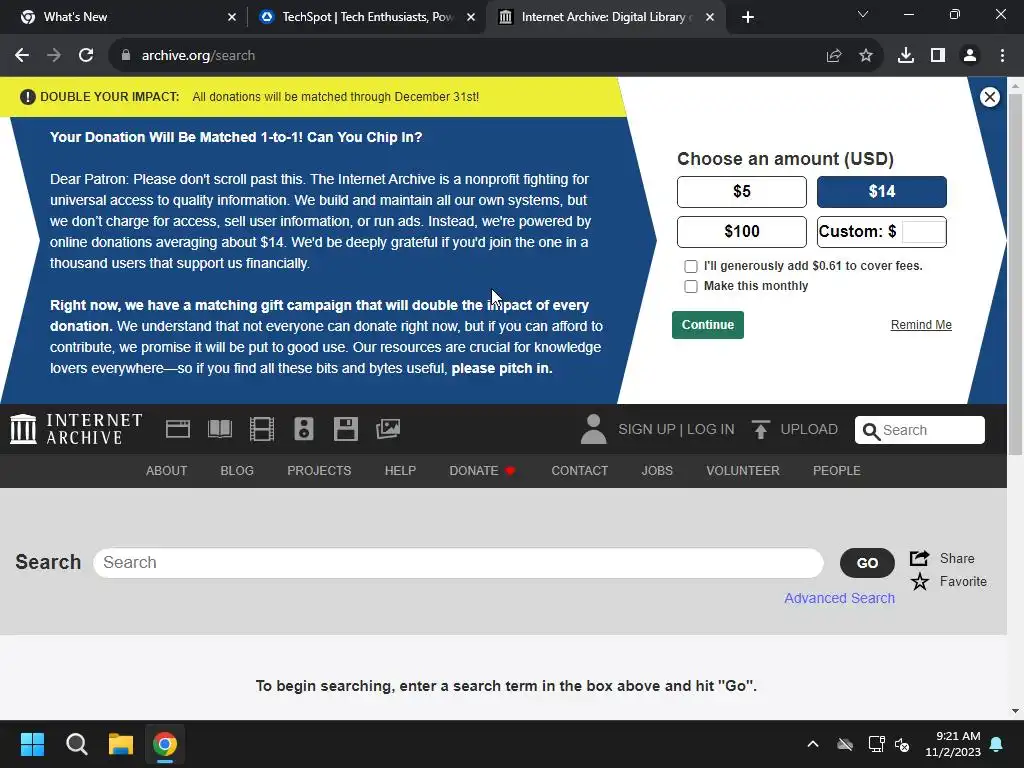Open a new browser tab

point(748,17)
